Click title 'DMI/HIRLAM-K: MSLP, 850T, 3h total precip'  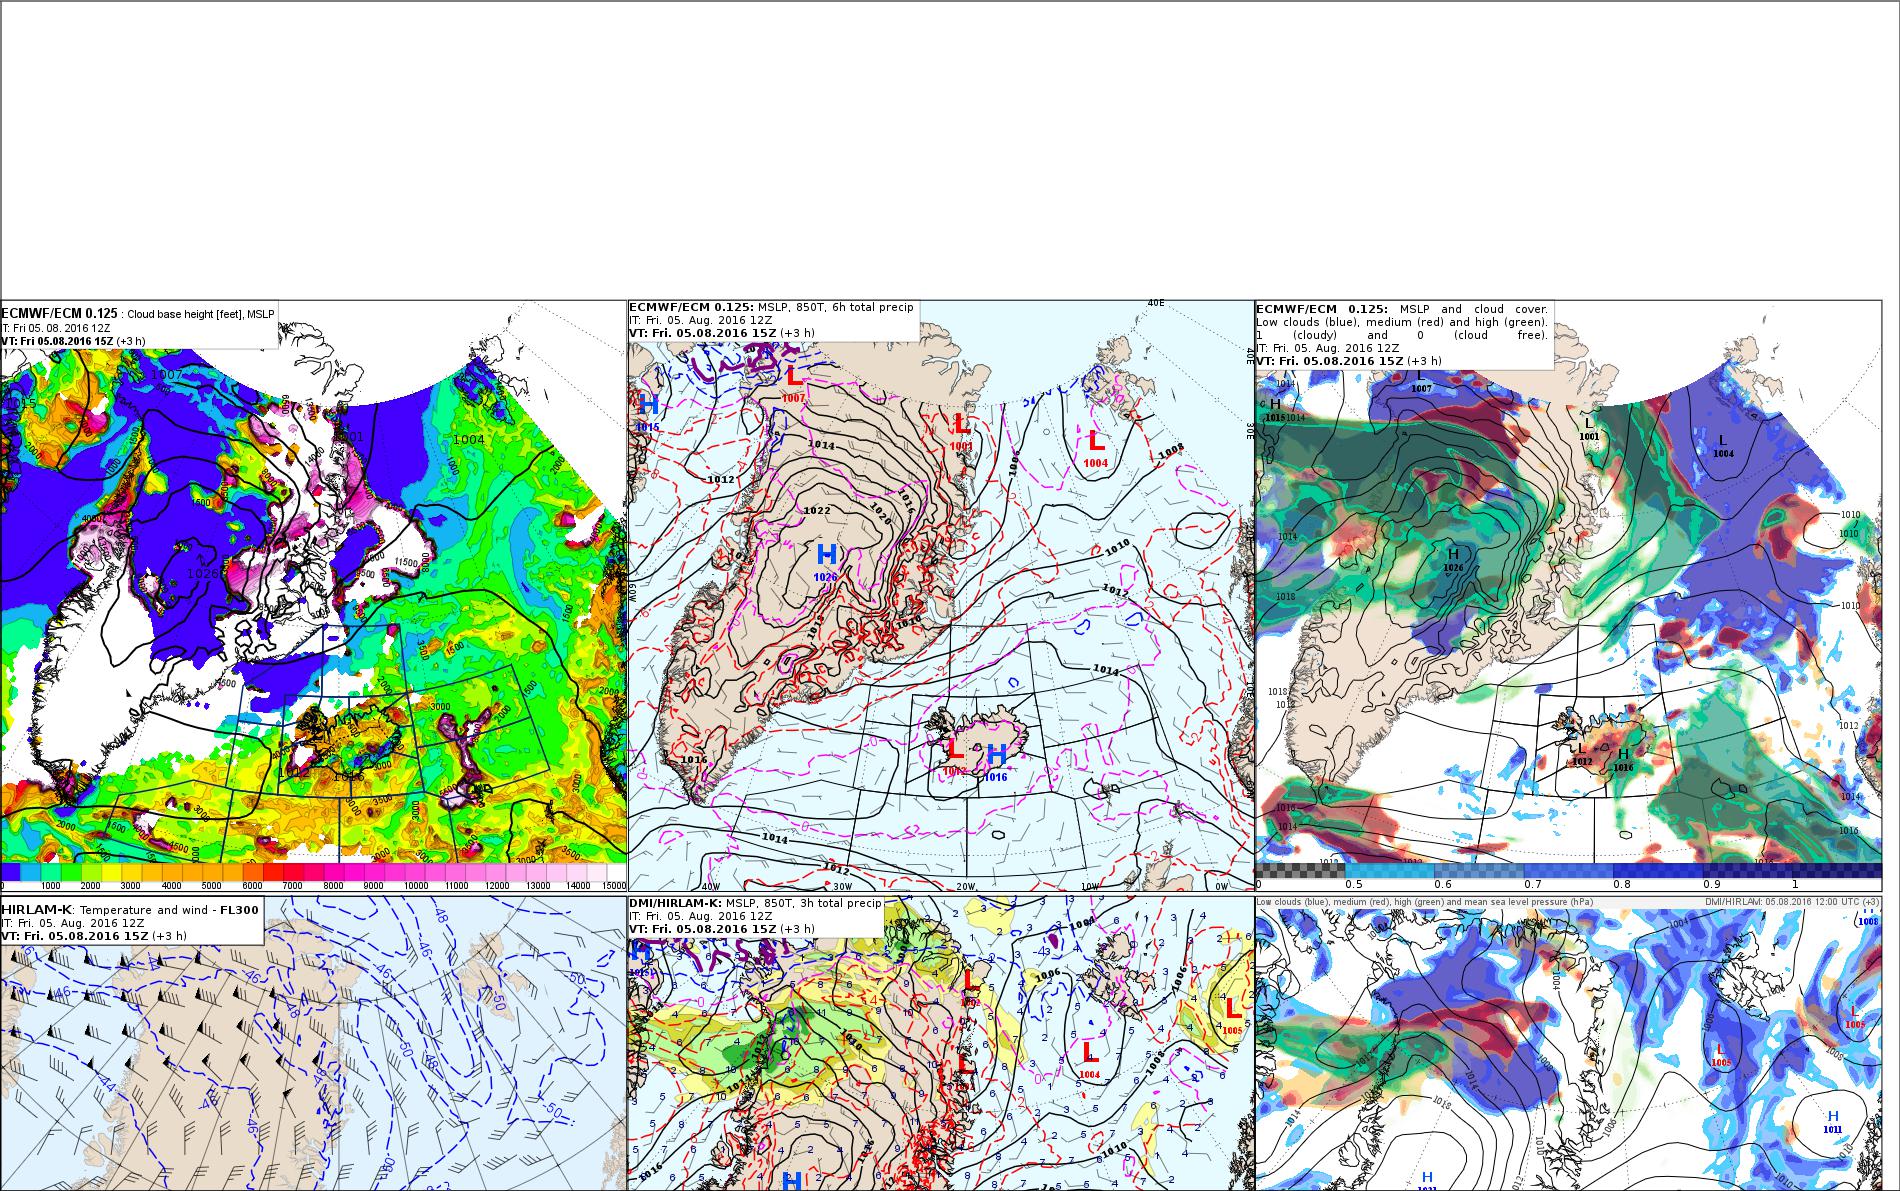pos(755,903)
